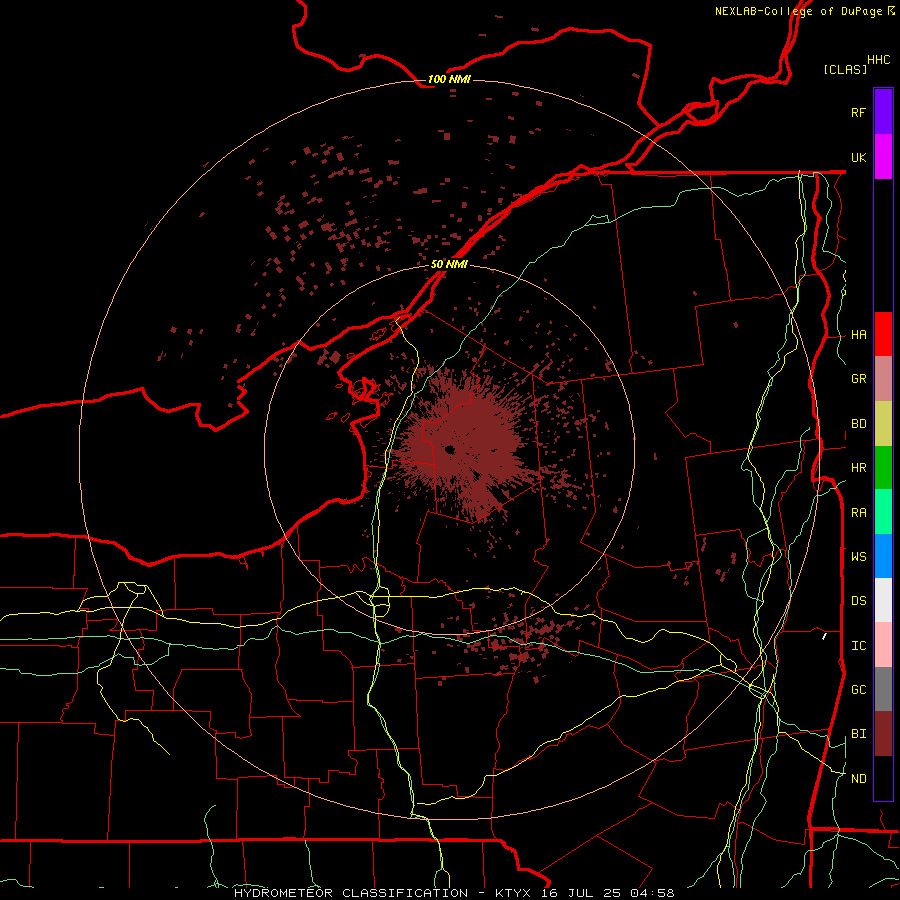
Task: Click the WS blue legend swatch
Action: pyautogui.click(x=883, y=556)
